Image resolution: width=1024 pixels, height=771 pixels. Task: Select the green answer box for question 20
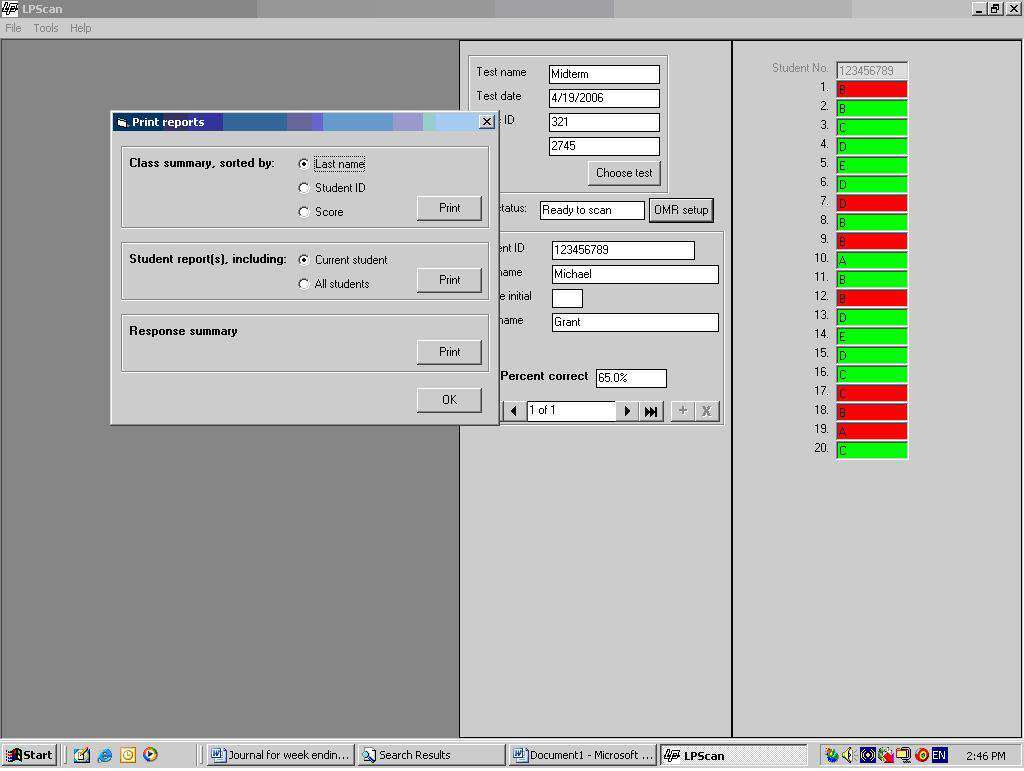[872, 450]
